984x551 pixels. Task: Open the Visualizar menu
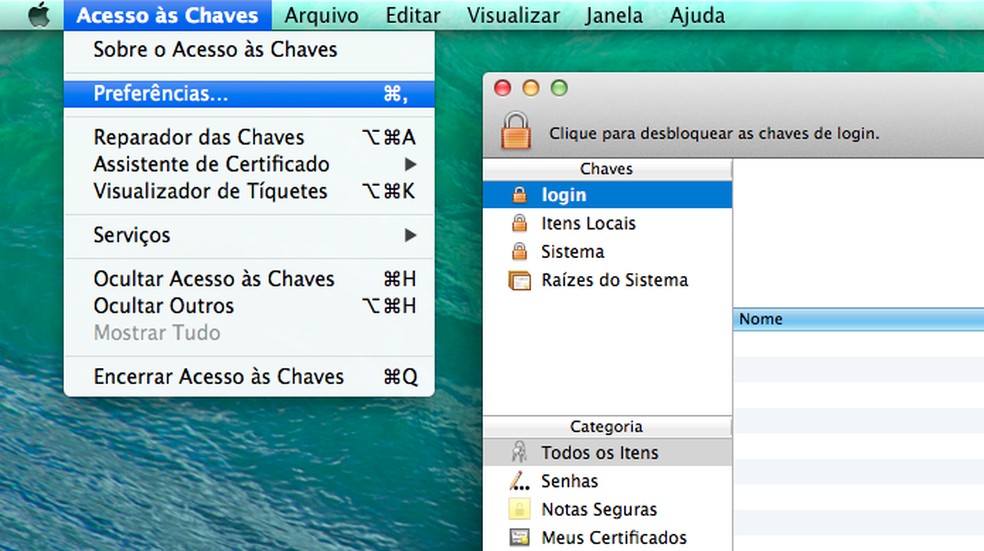(513, 15)
